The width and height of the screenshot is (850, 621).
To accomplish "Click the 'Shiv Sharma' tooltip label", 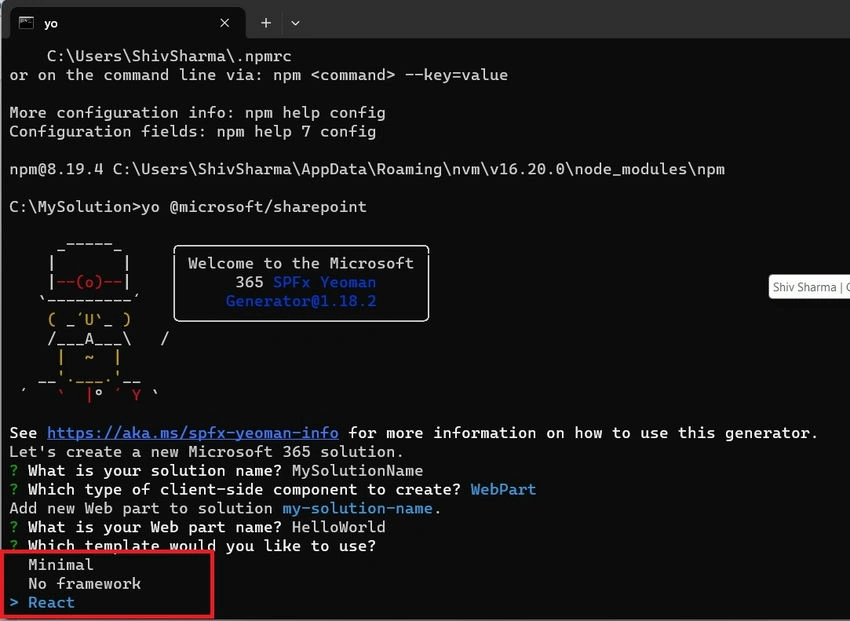I will 809,287.
